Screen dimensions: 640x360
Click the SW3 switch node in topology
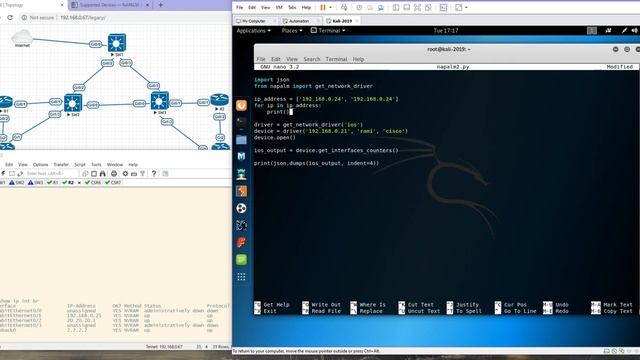coord(159,101)
